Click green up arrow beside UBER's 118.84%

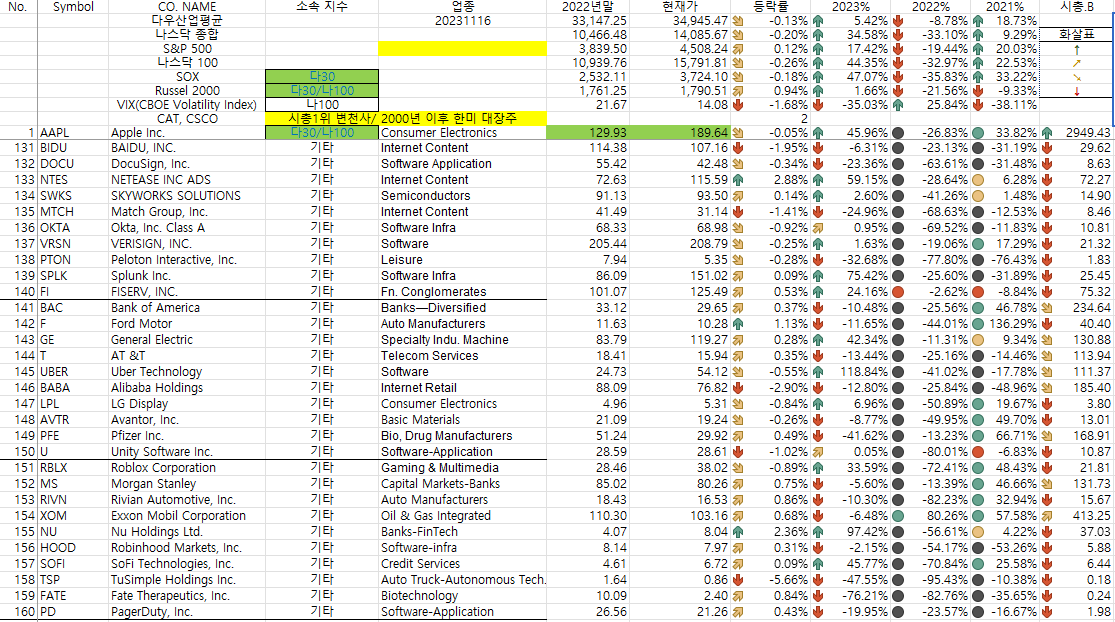pyautogui.click(x=818, y=372)
